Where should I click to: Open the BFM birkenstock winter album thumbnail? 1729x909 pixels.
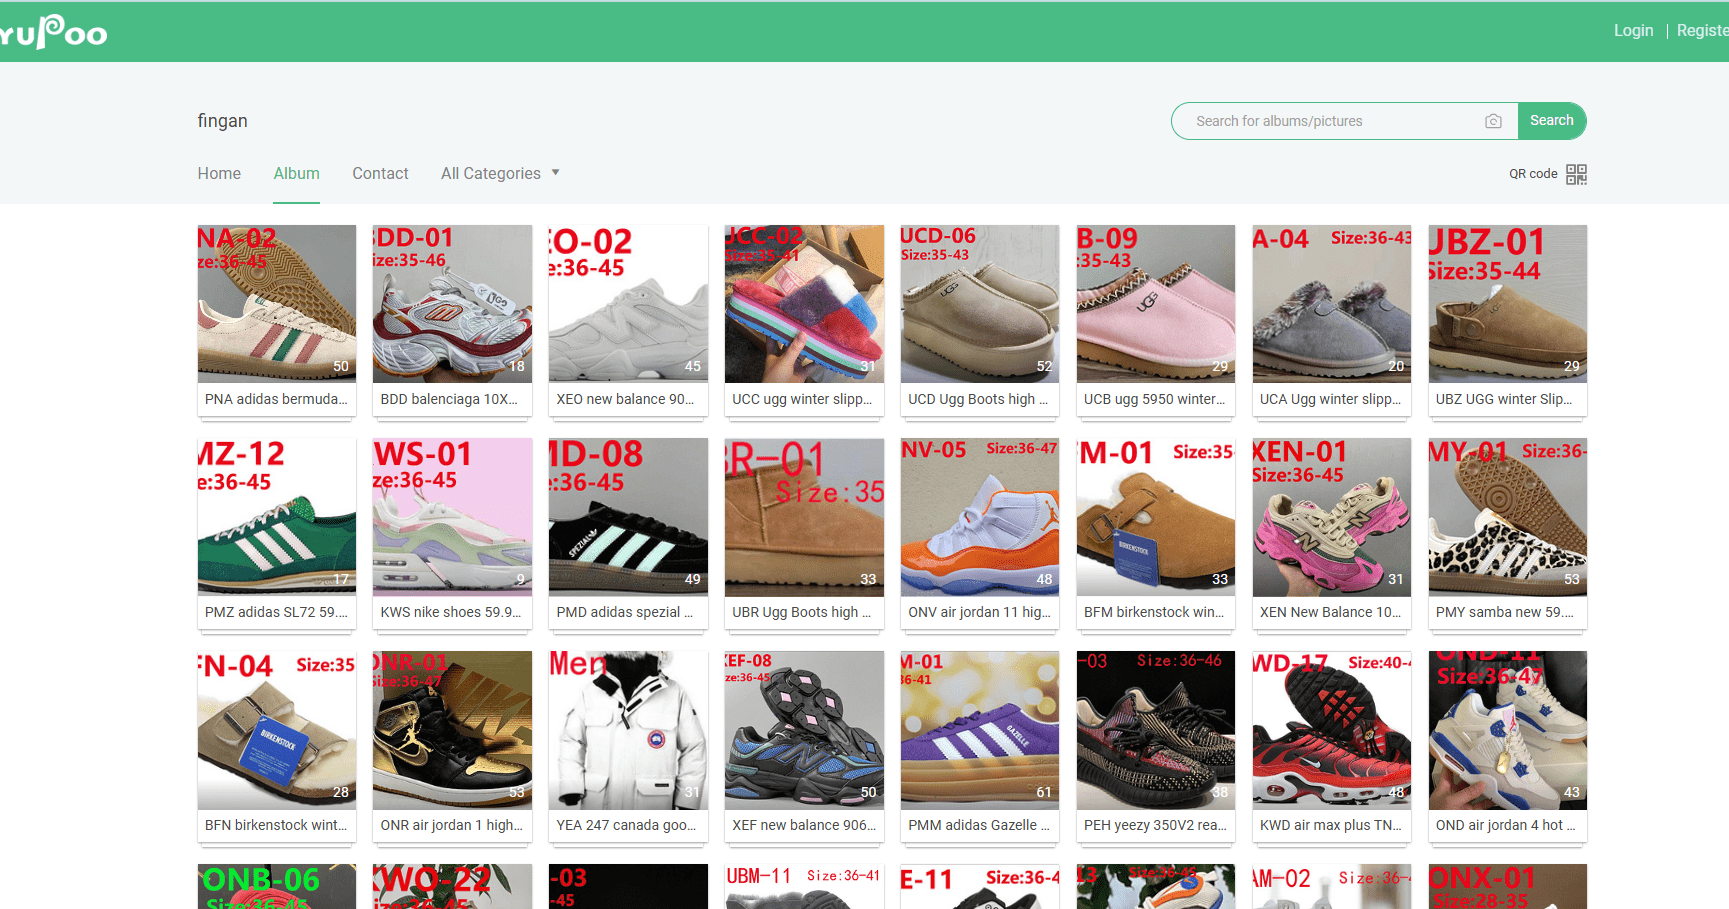pyautogui.click(x=1156, y=517)
